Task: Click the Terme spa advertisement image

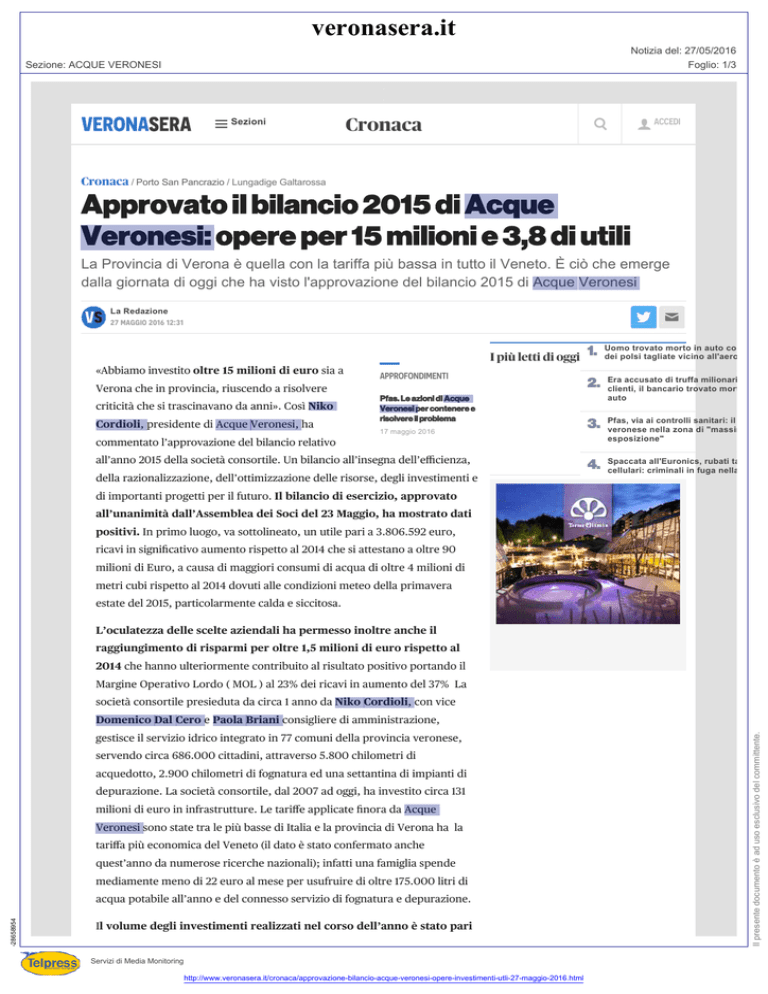Action: coord(587,553)
